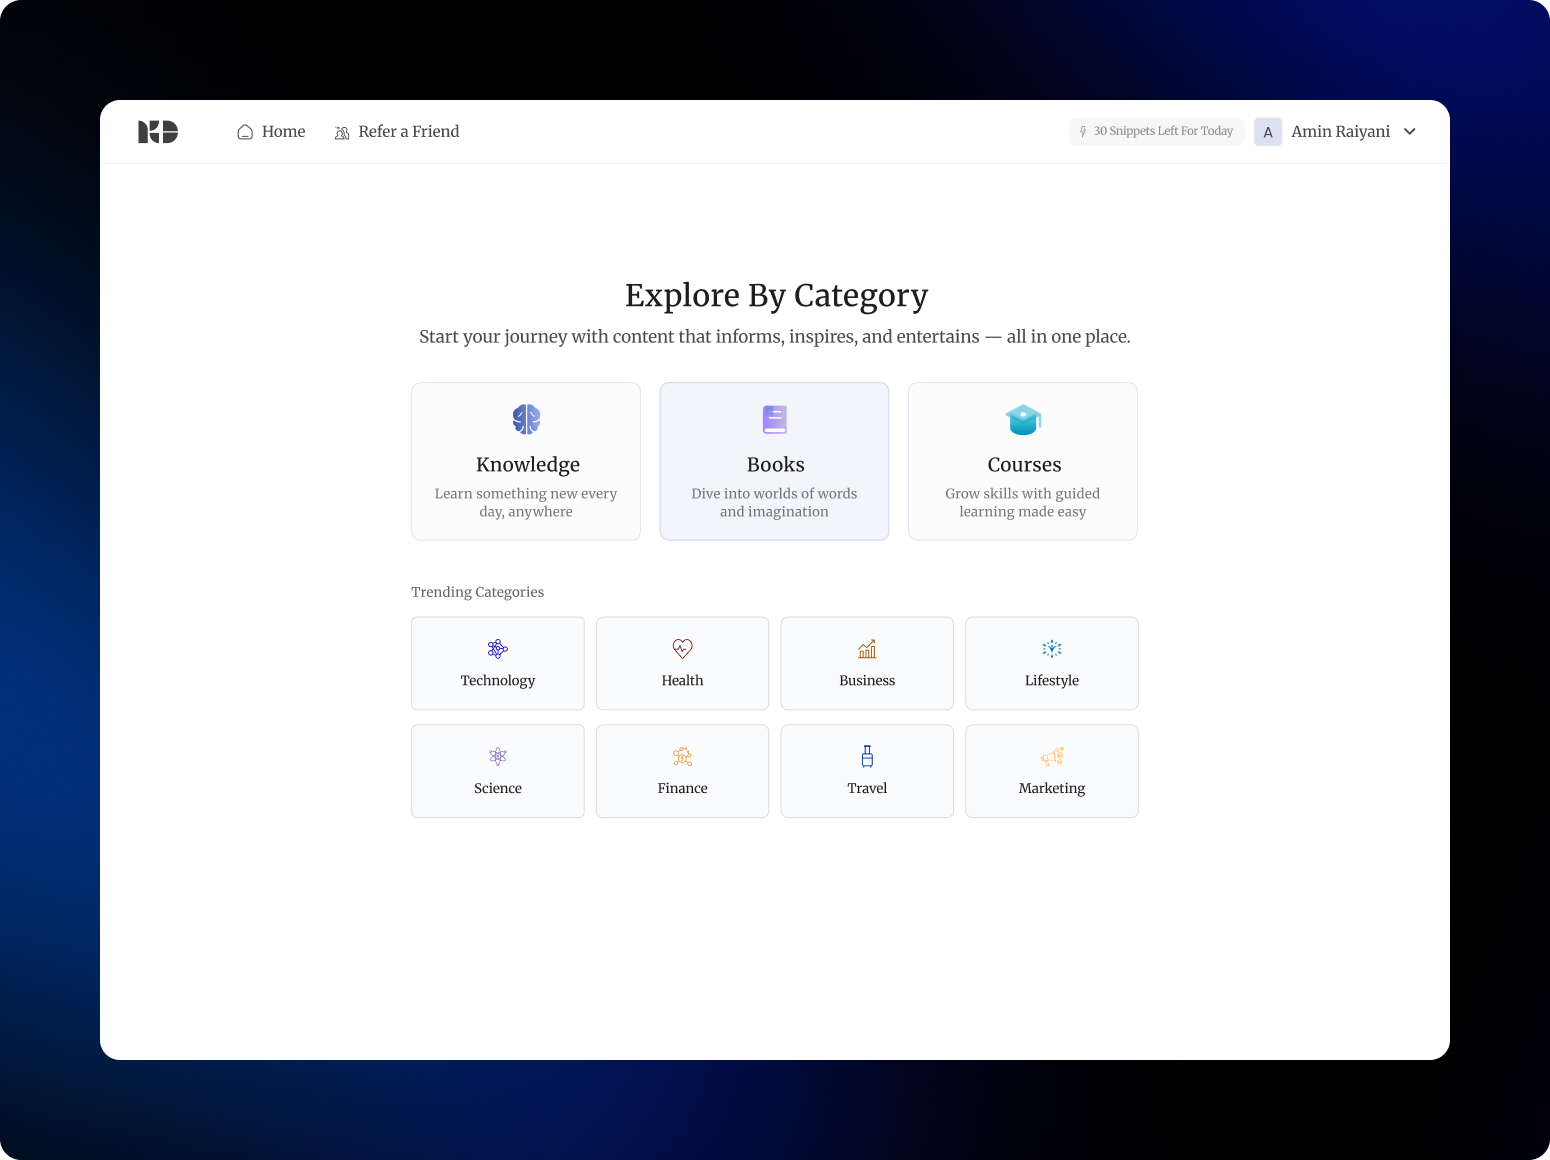Click the lightning bolt snippets icon

pyautogui.click(x=1083, y=132)
